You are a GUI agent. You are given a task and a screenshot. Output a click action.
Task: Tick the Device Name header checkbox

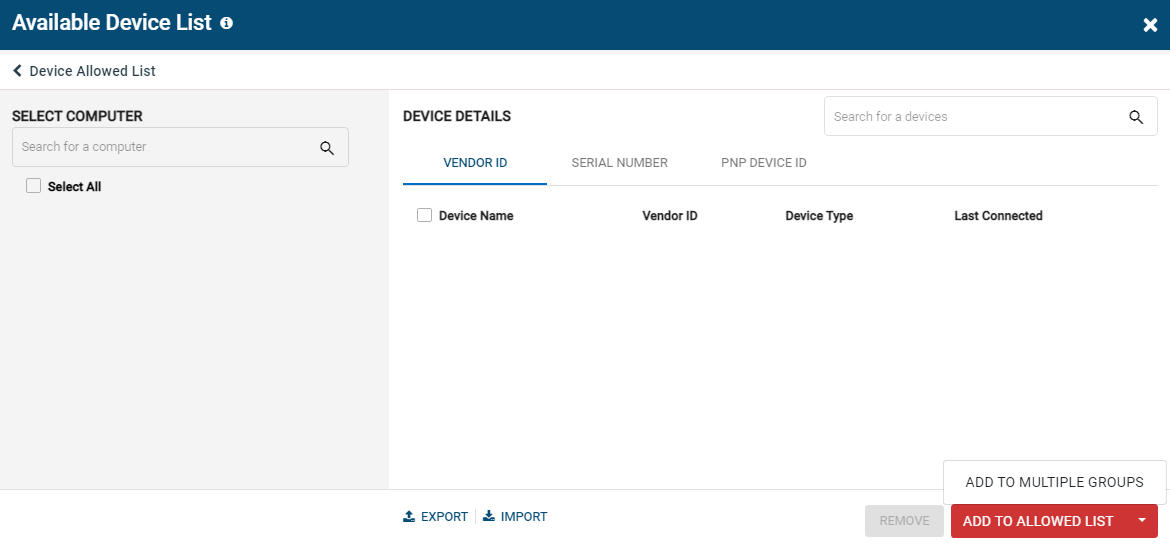(x=425, y=215)
